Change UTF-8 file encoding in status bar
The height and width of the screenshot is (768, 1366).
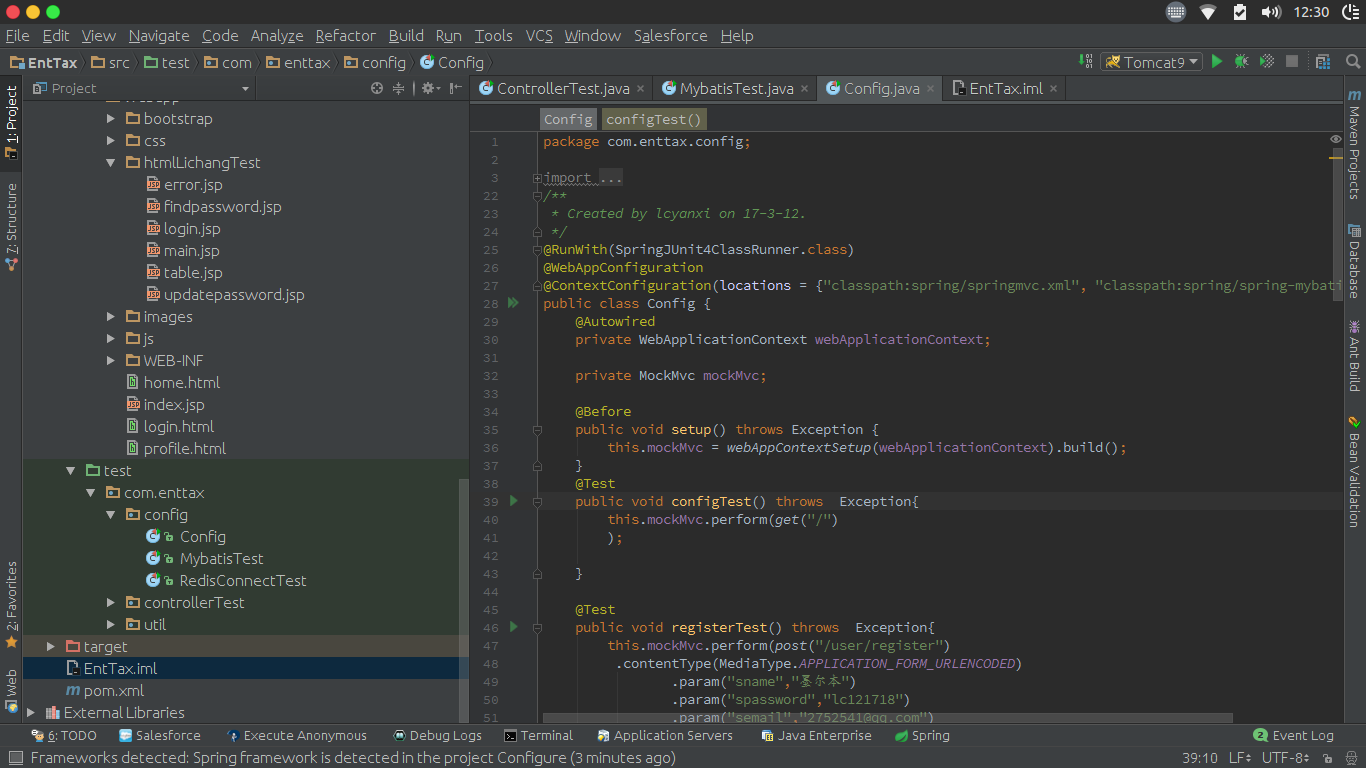[x=1285, y=758]
